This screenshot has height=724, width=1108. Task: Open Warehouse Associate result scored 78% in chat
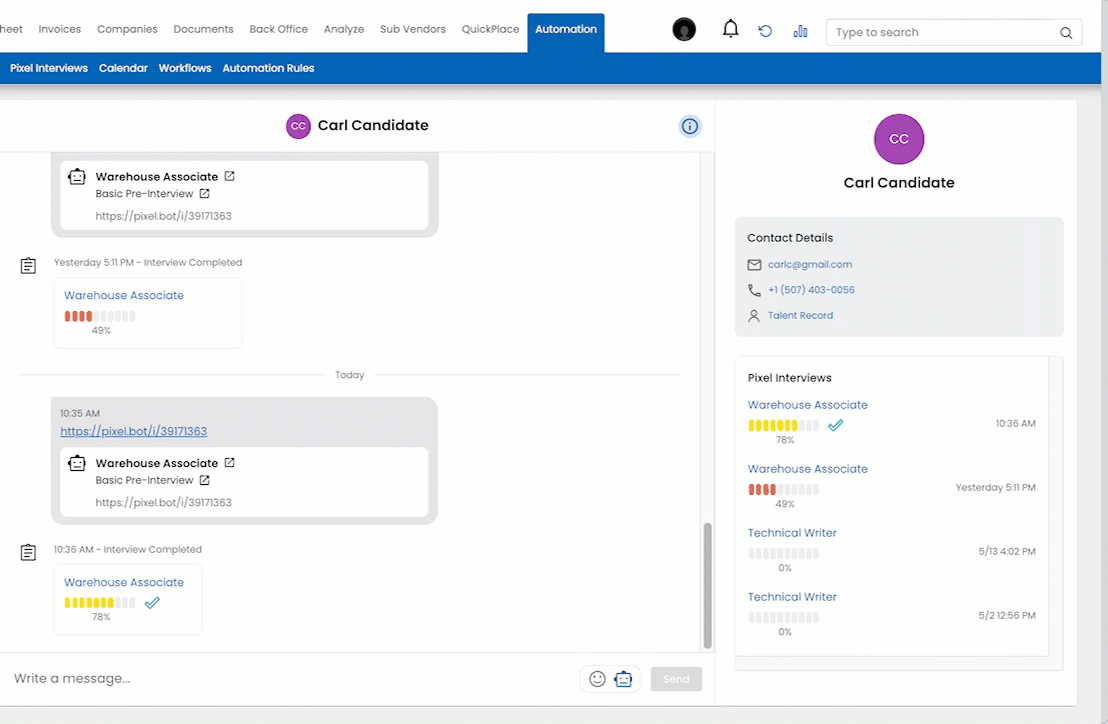tap(124, 582)
